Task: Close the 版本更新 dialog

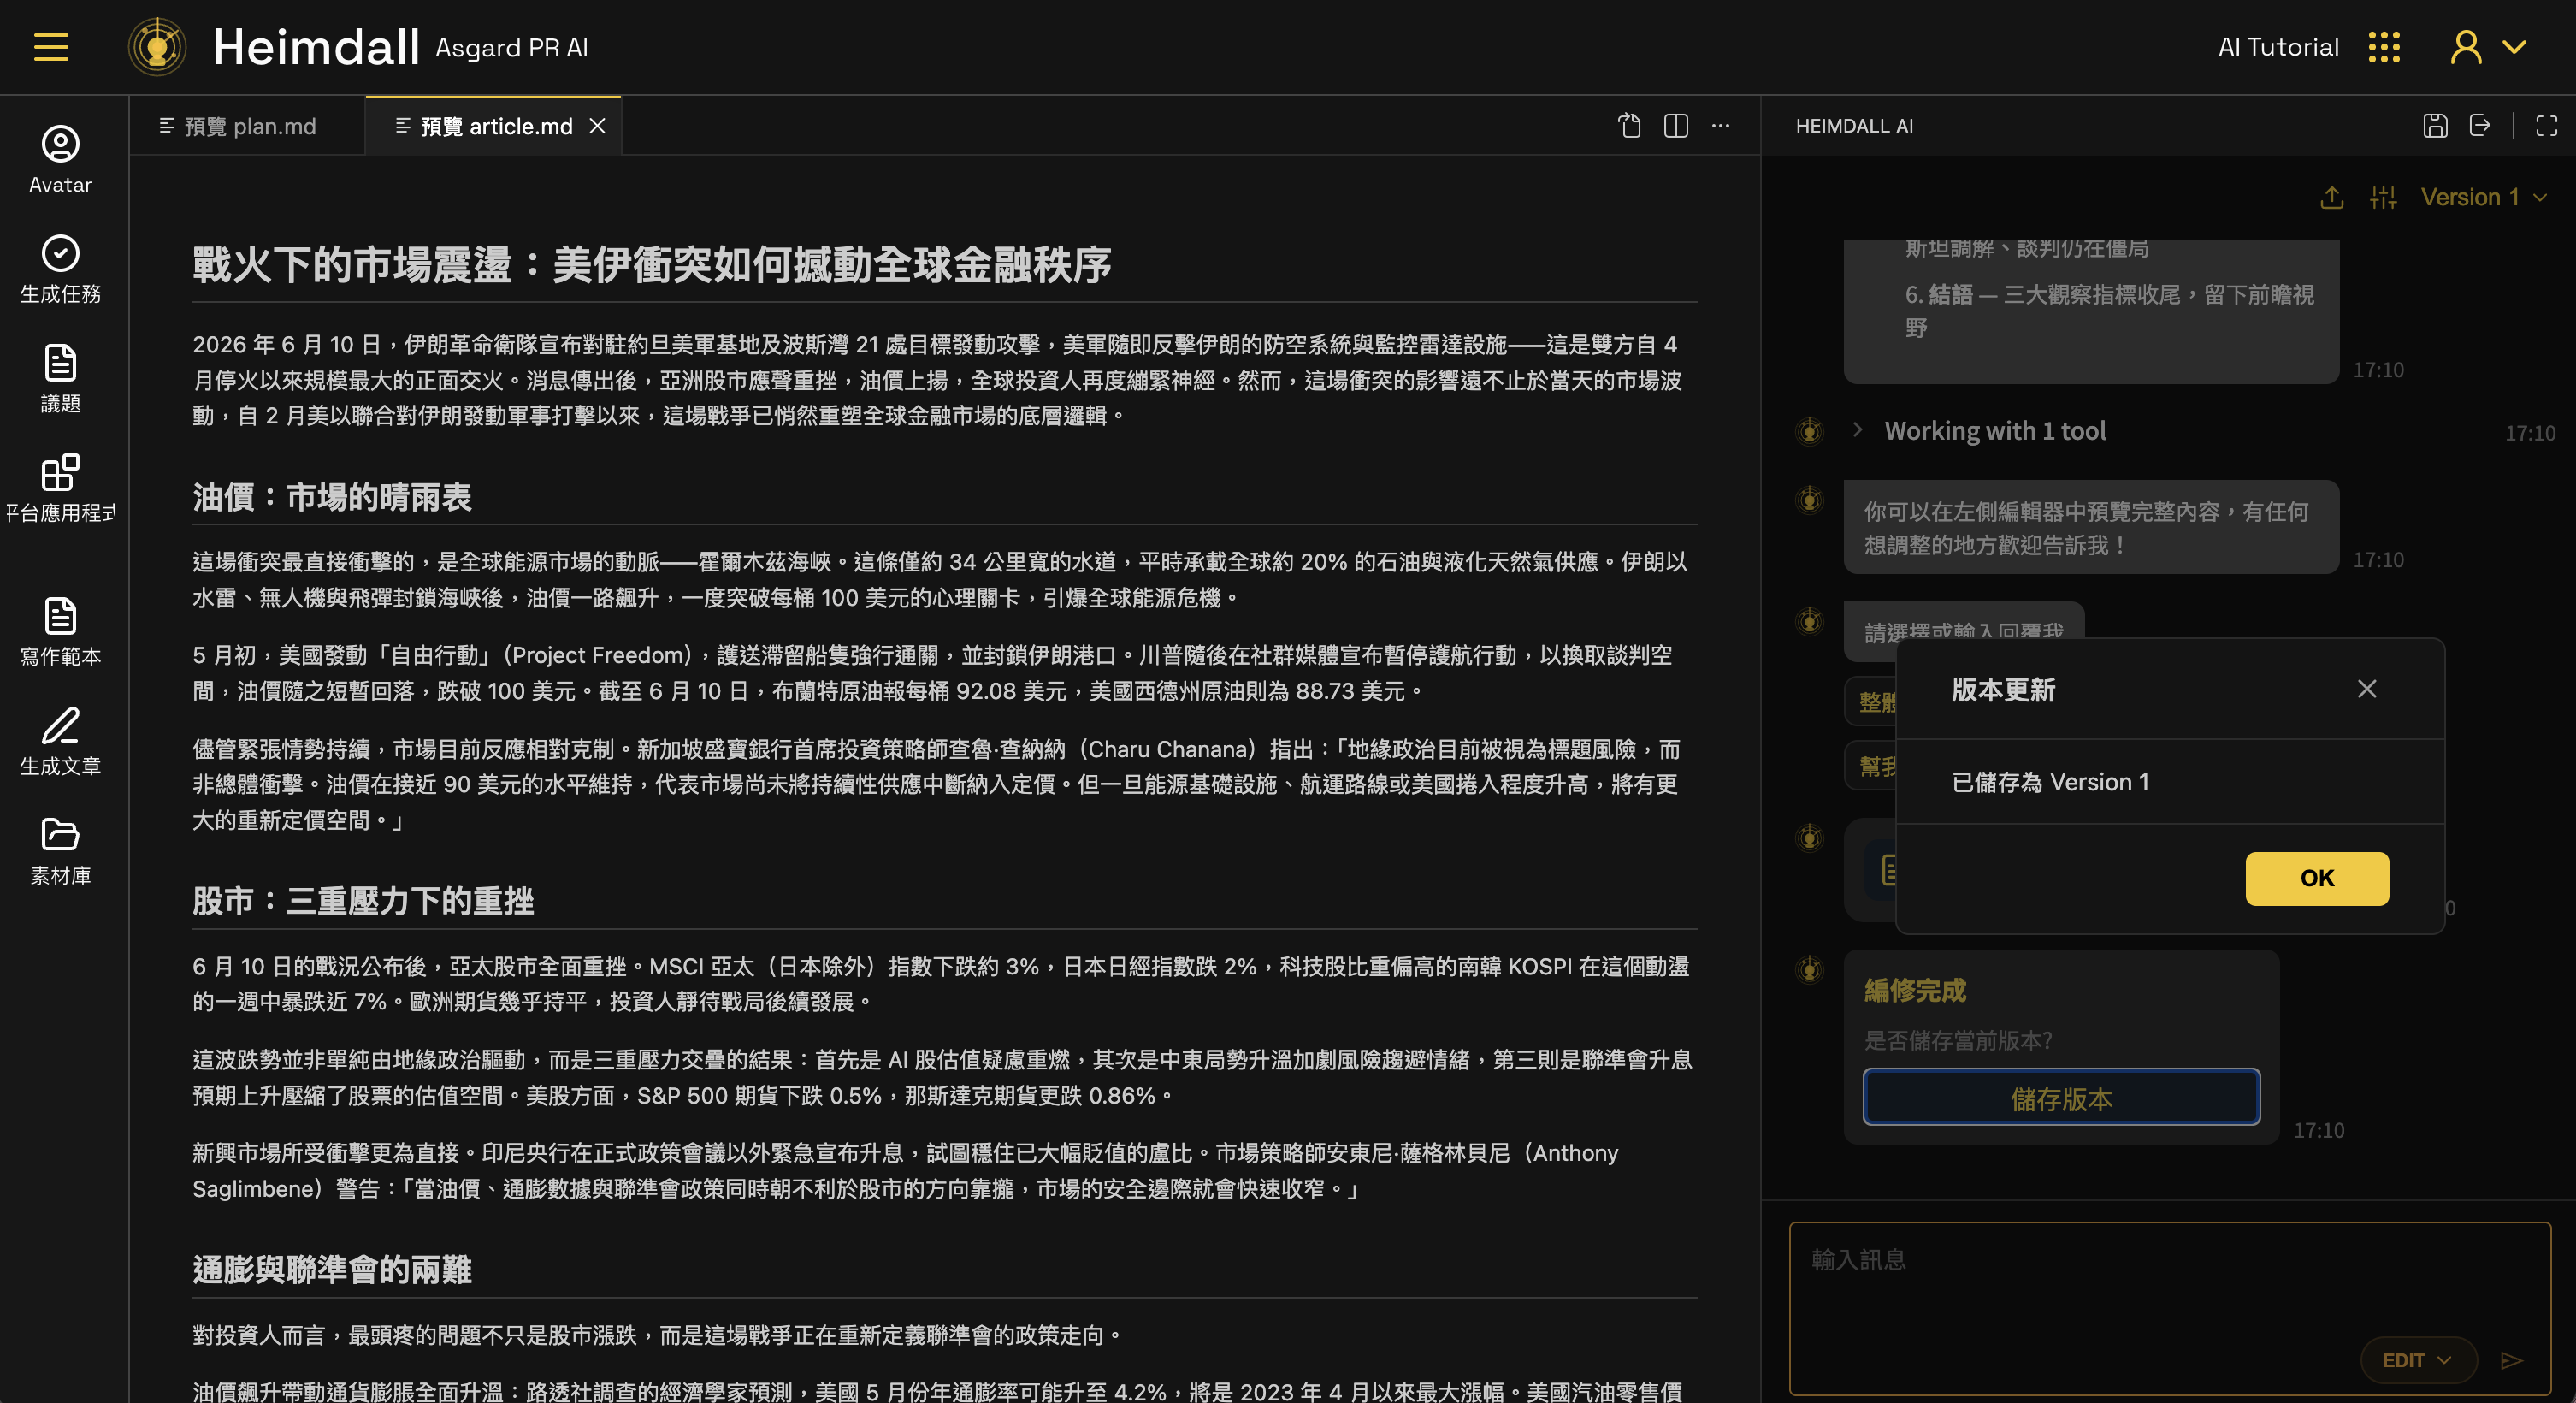Action: coord(2366,689)
